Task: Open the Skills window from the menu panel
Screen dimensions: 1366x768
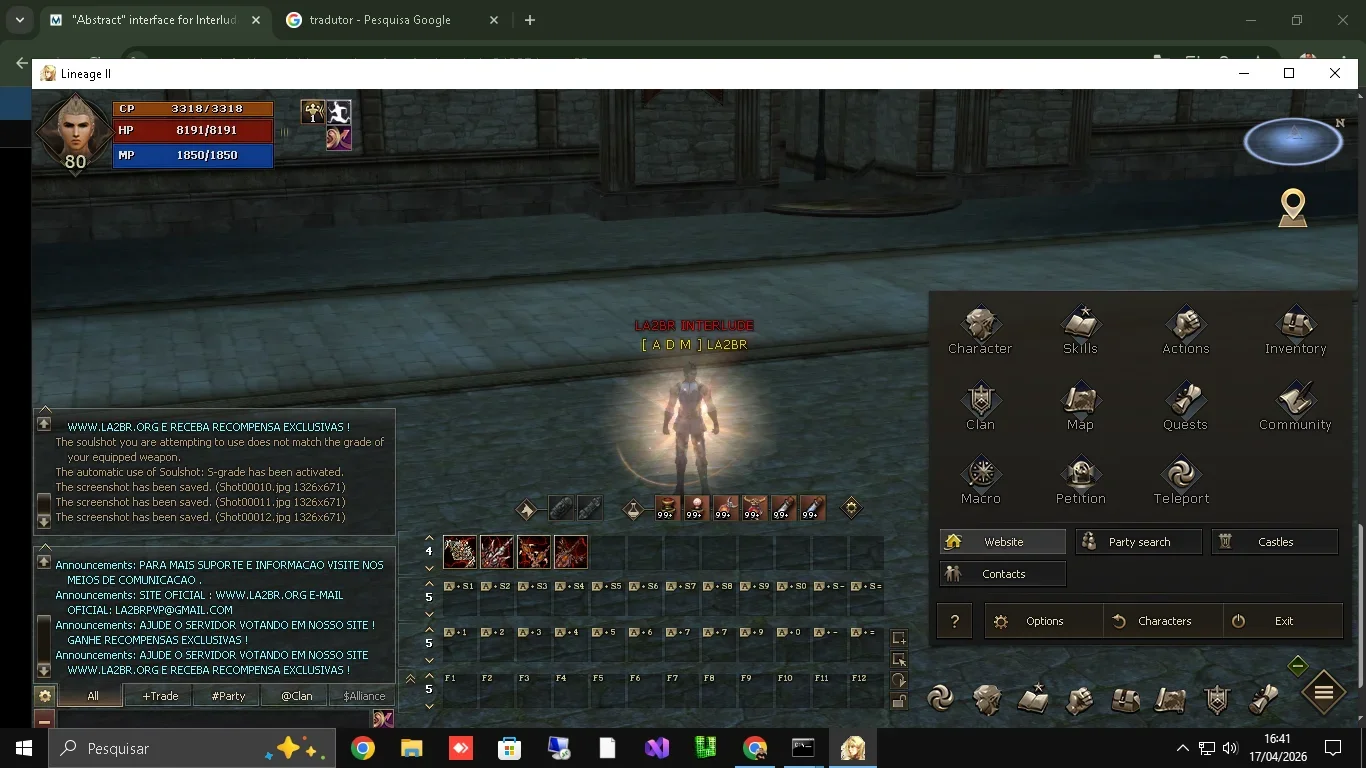Action: pyautogui.click(x=1080, y=332)
